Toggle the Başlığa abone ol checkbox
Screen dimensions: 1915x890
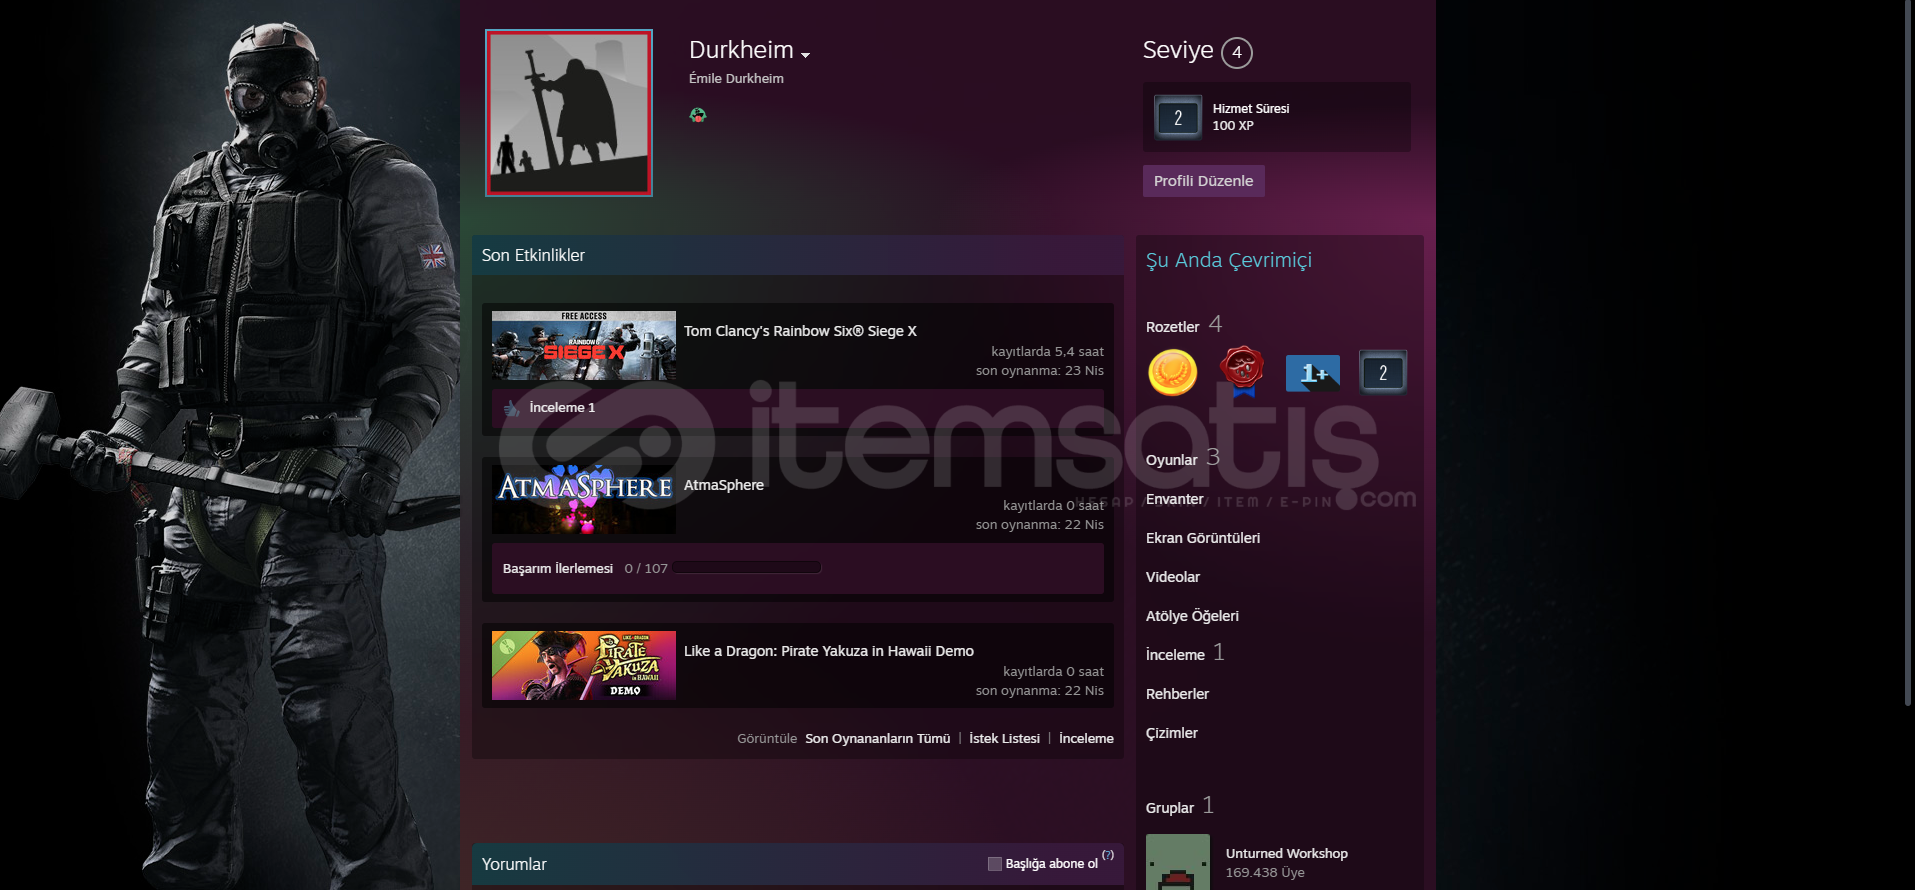tap(994, 864)
